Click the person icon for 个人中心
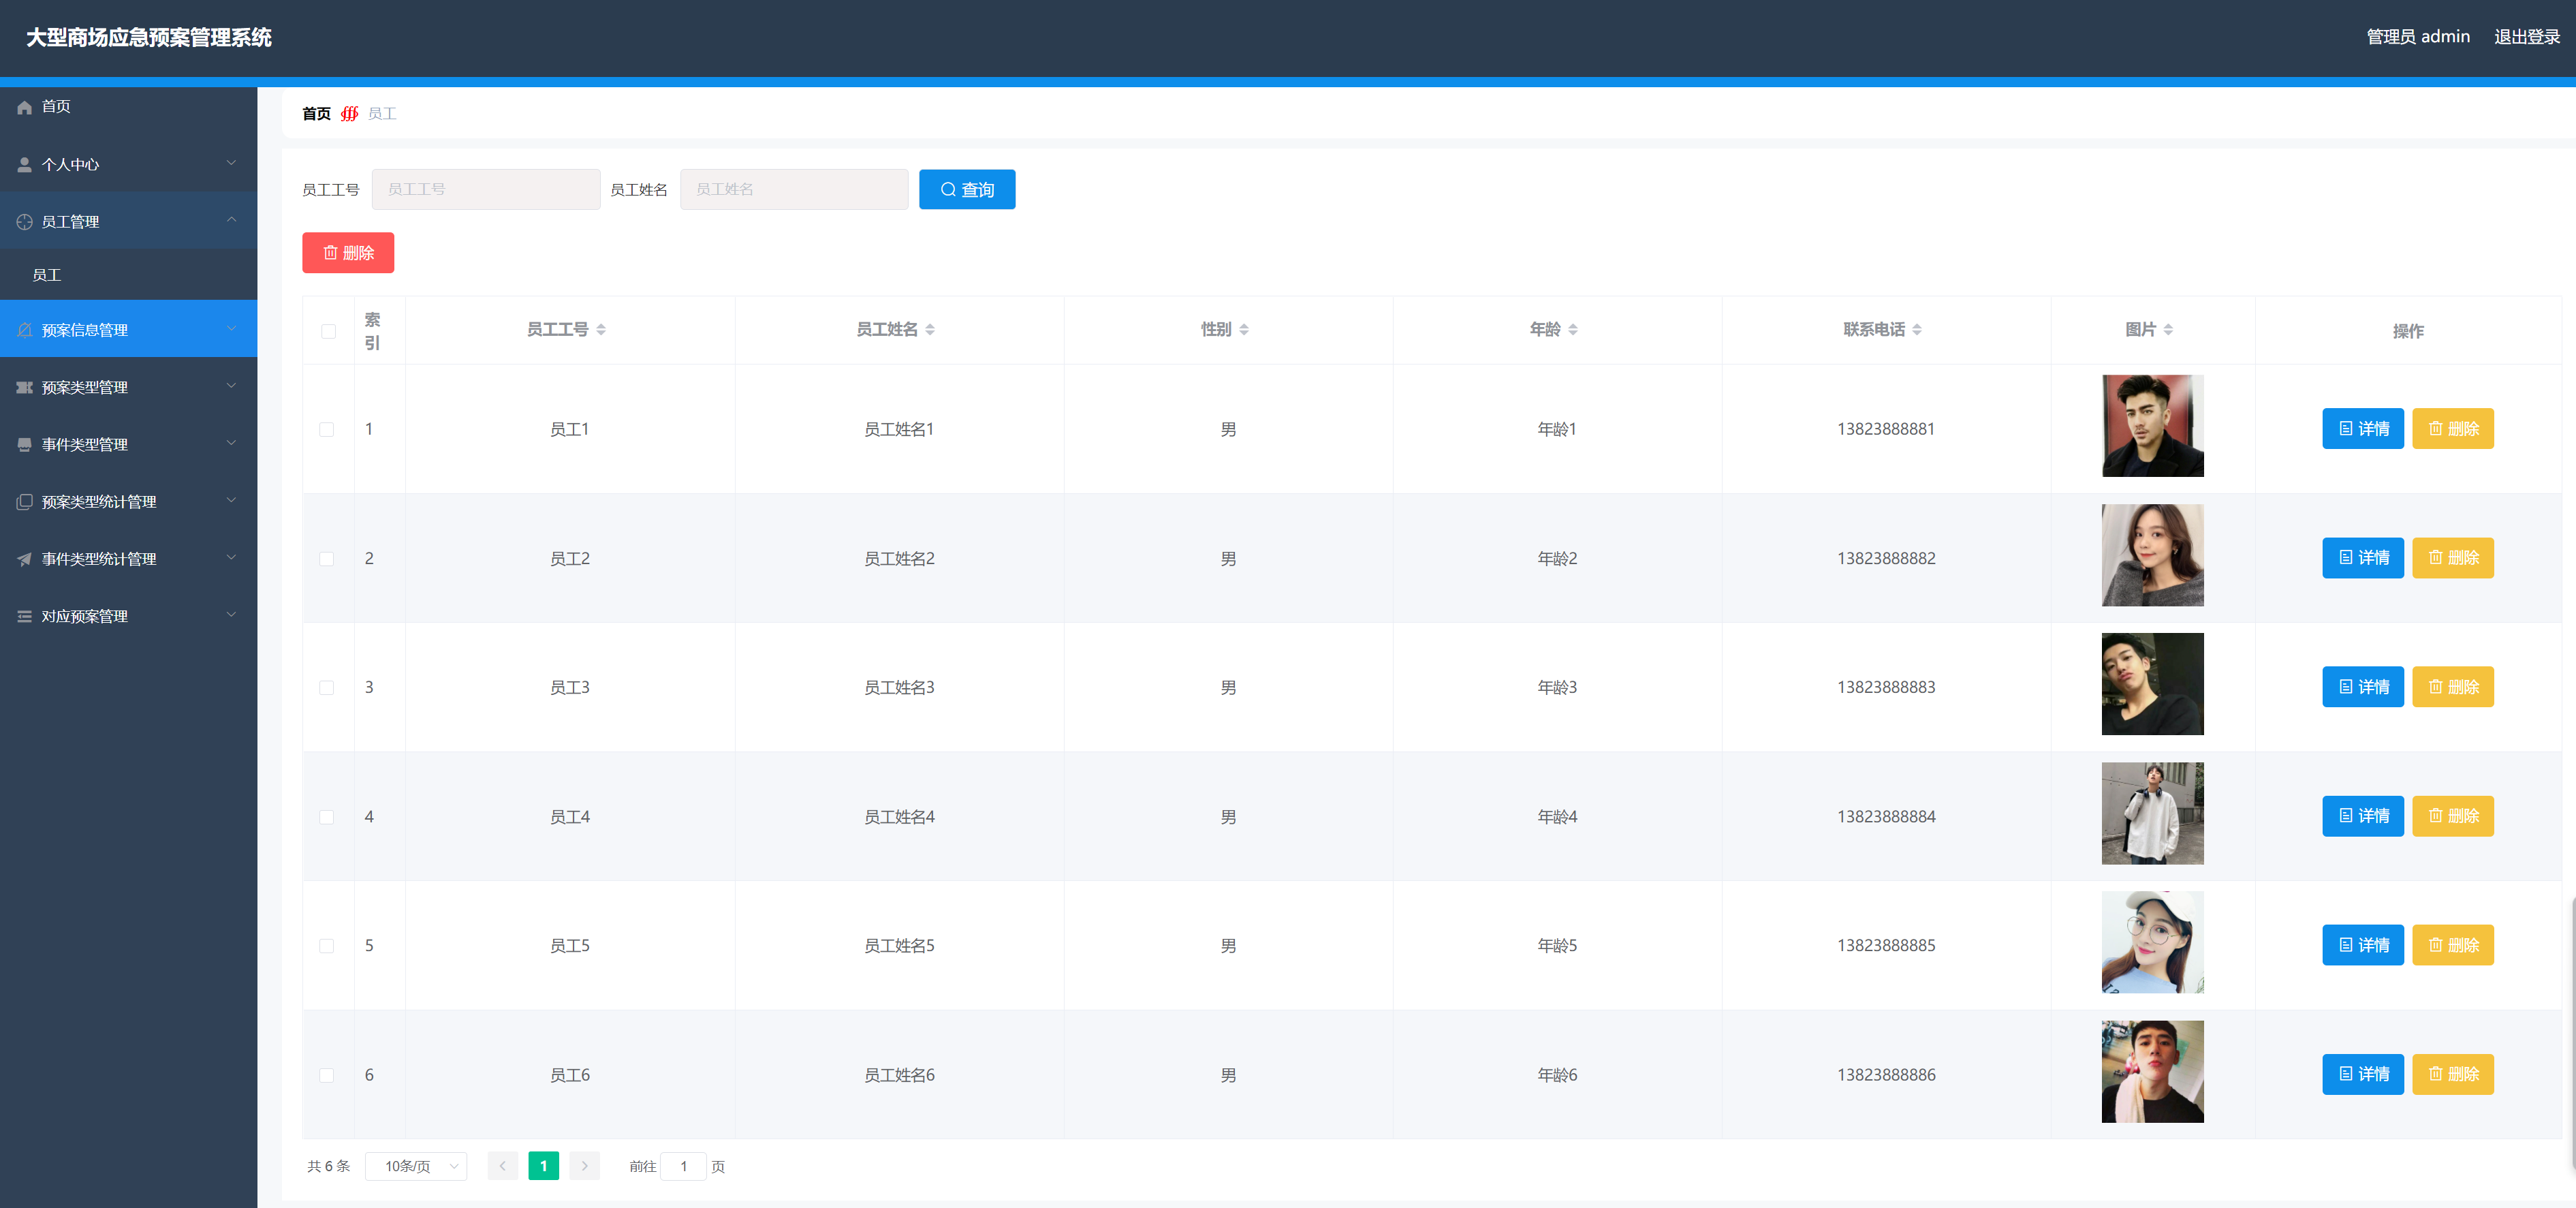Screen dimensions: 2576x1208 (24, 164)
